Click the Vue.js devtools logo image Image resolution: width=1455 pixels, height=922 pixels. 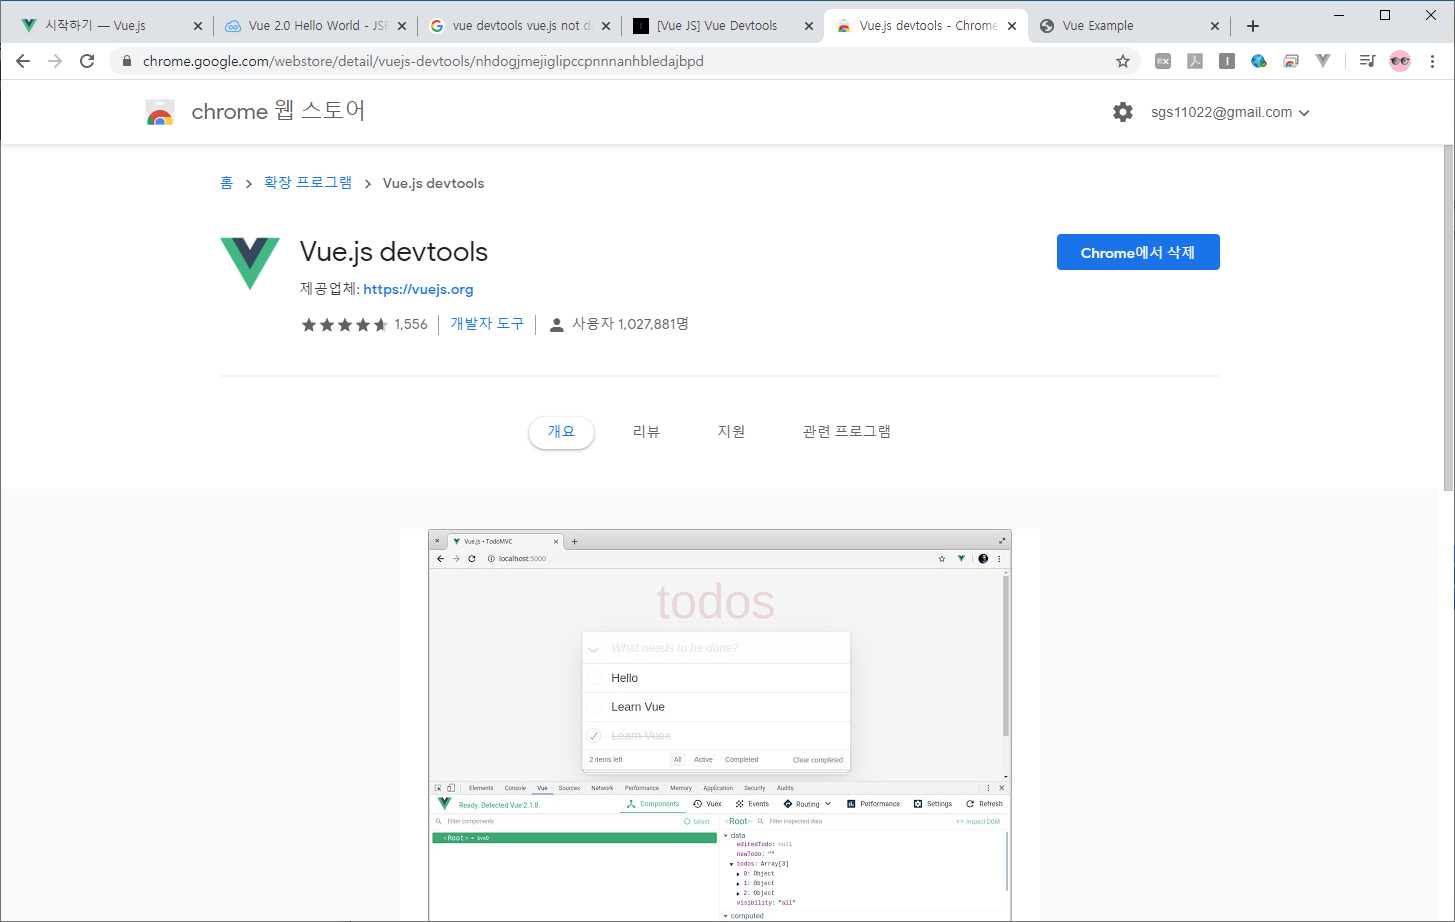coord(250,263)
